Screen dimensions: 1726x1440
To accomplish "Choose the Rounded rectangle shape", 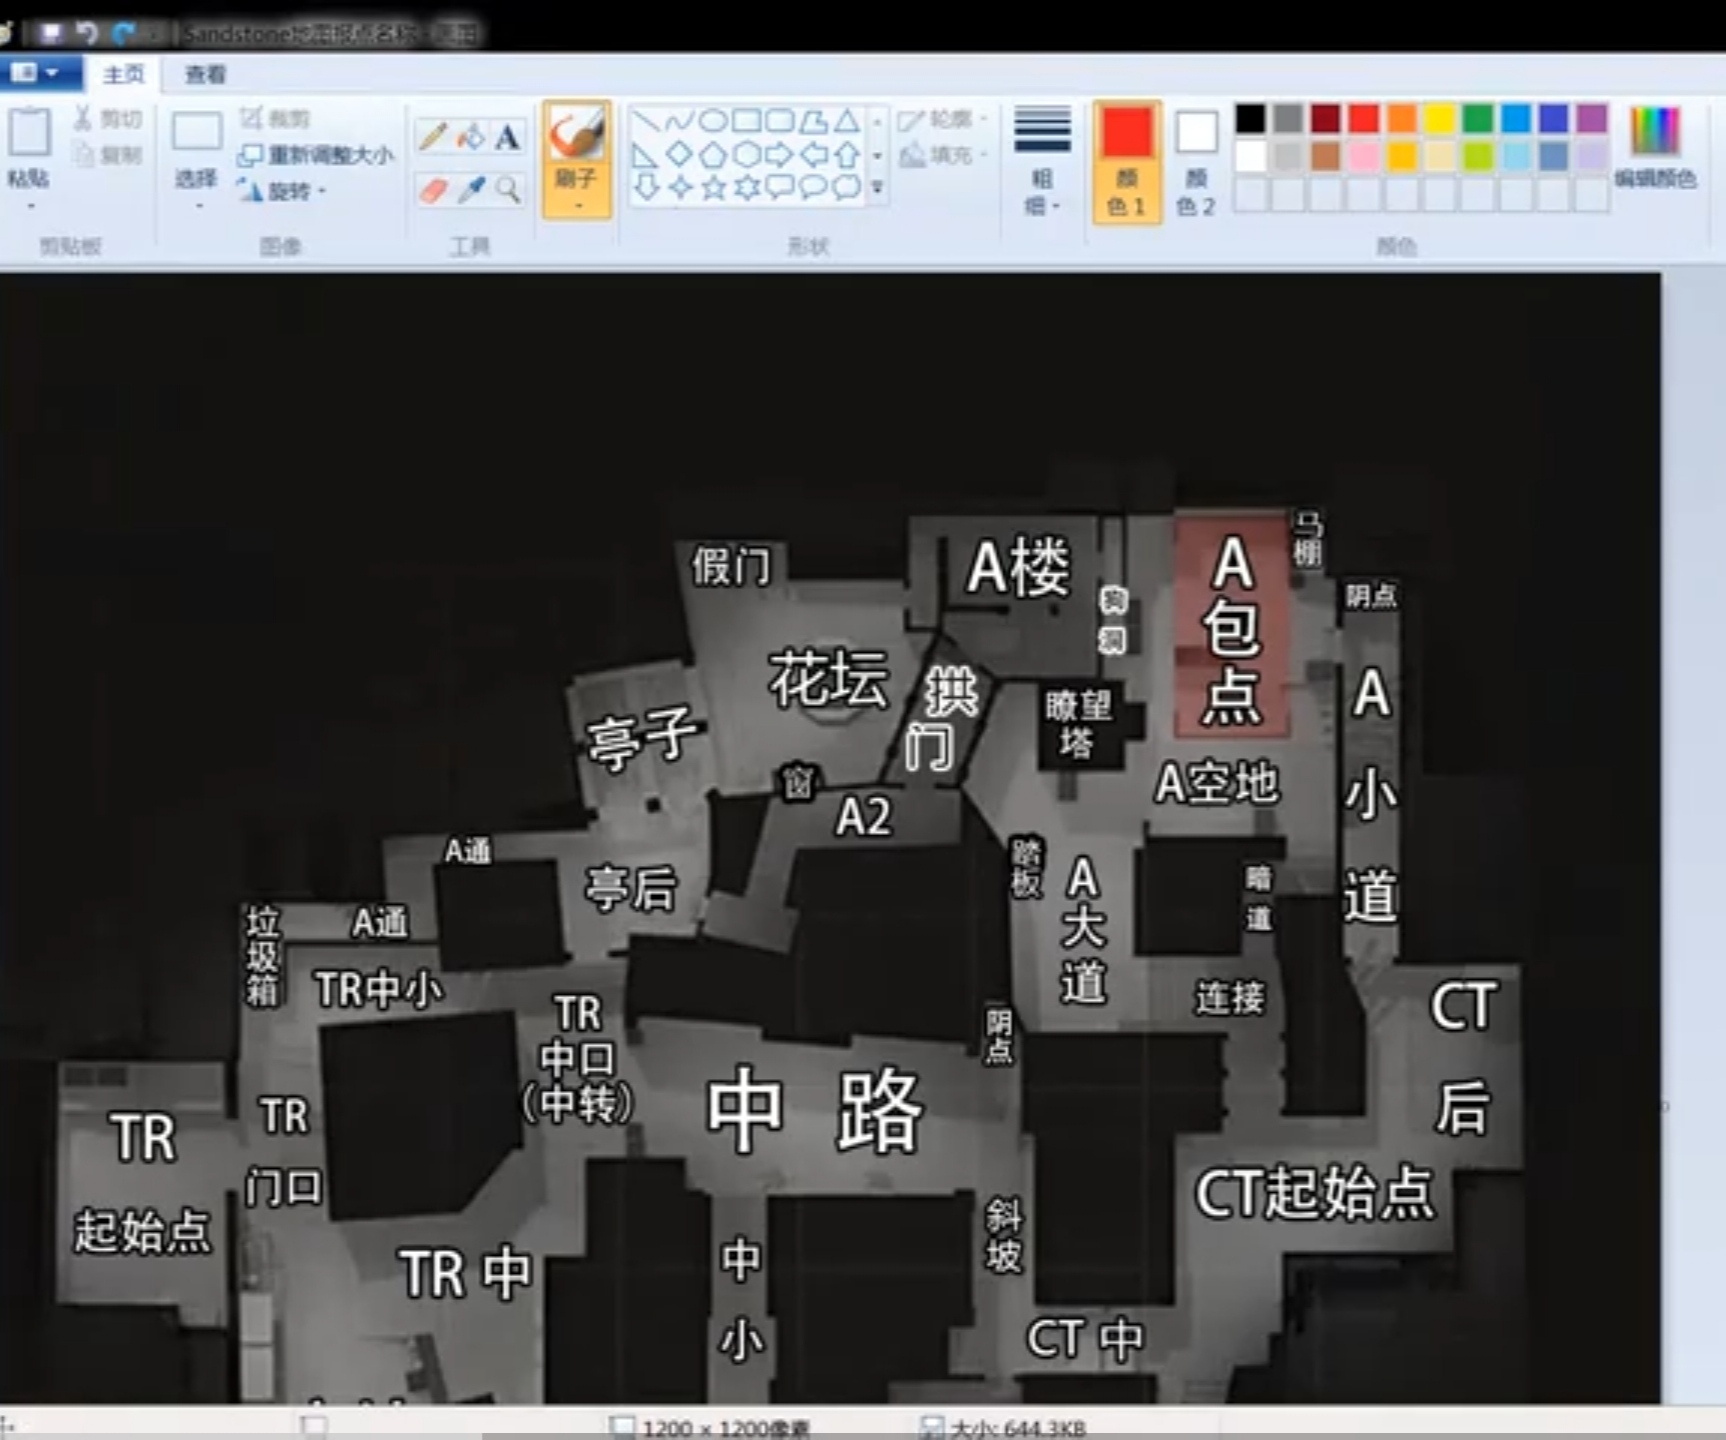I will coord(779,122).
